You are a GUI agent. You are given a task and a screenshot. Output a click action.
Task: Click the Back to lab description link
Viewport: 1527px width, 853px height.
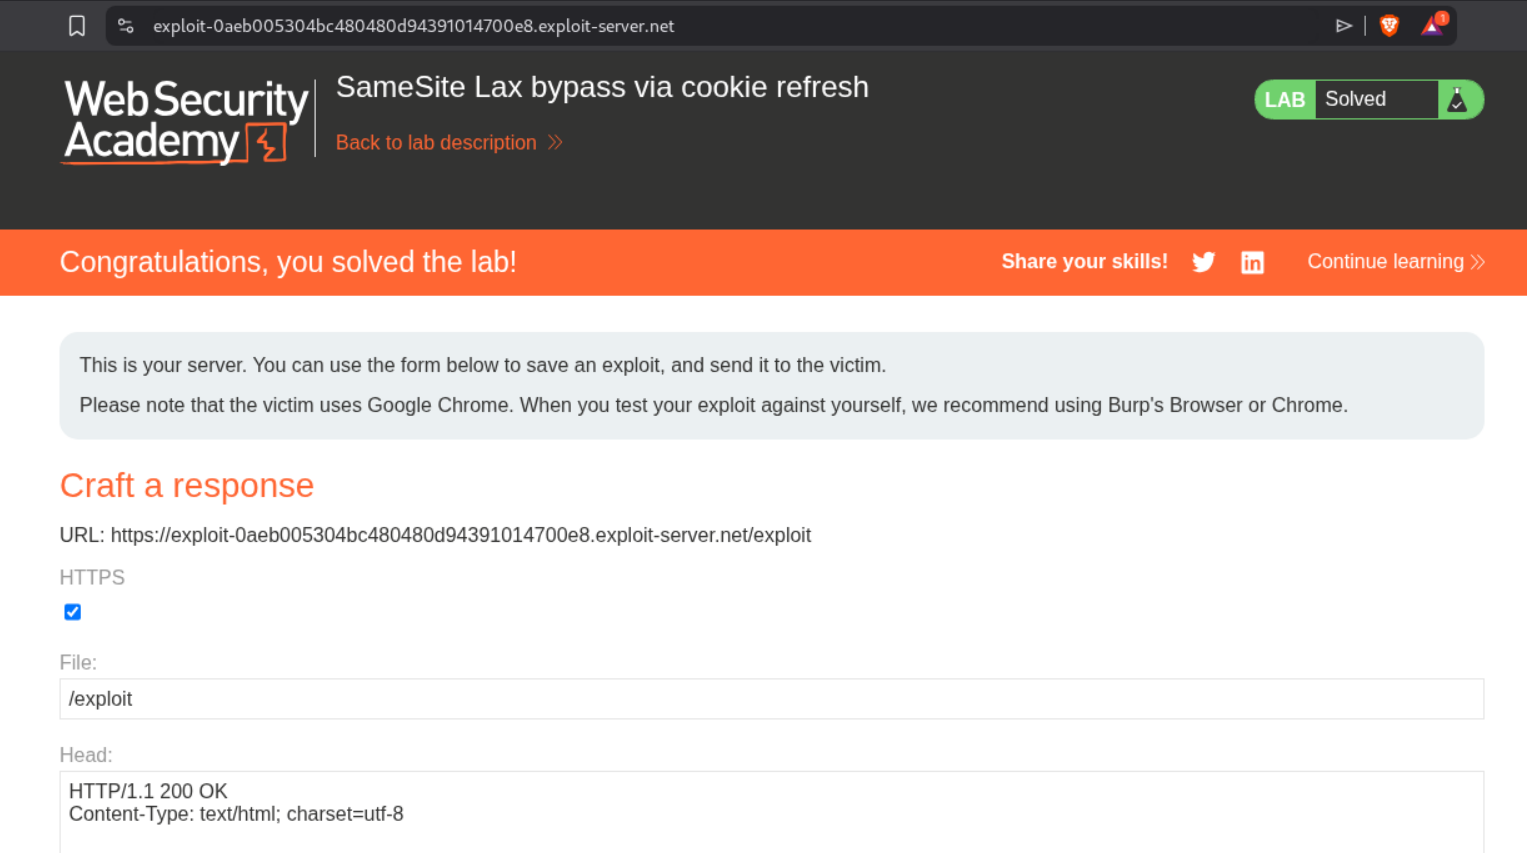click(436, 143)
